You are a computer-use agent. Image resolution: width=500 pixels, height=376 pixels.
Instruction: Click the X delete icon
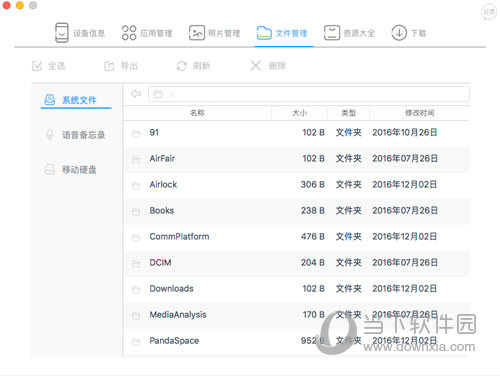coord(256,66)
